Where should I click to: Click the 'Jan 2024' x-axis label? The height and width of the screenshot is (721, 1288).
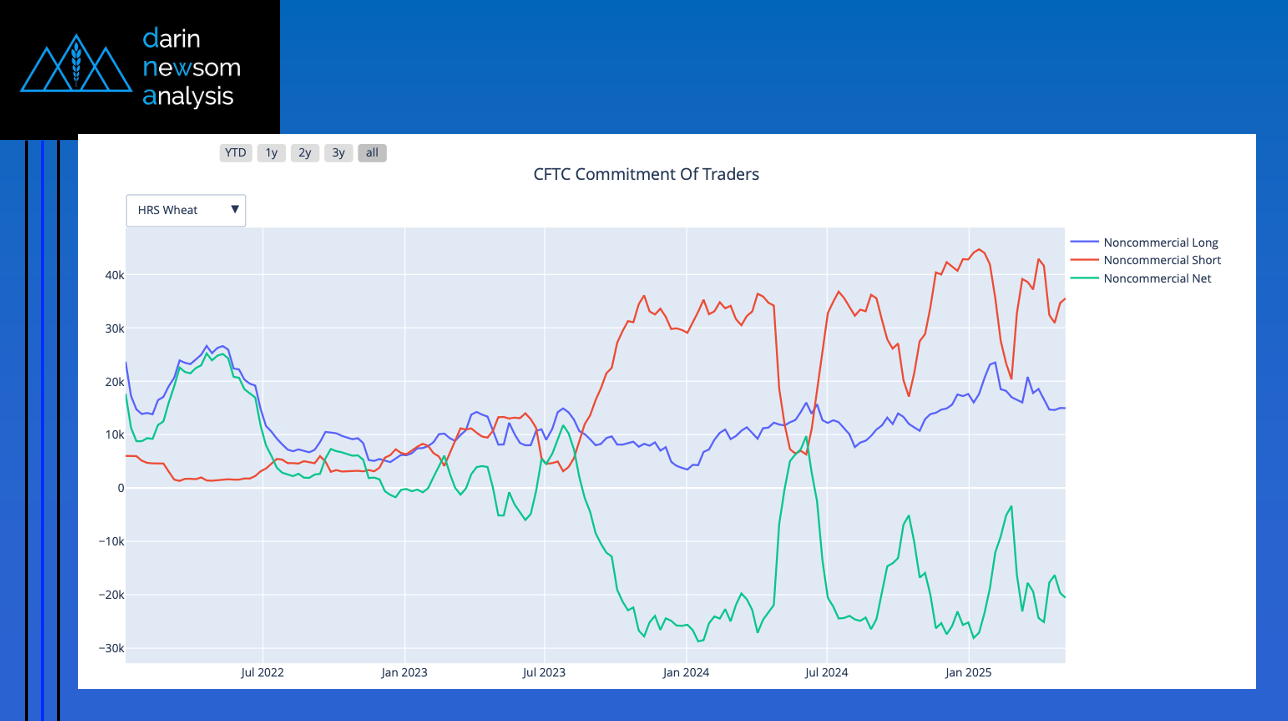pyautogui.click(x=686, y=672)
